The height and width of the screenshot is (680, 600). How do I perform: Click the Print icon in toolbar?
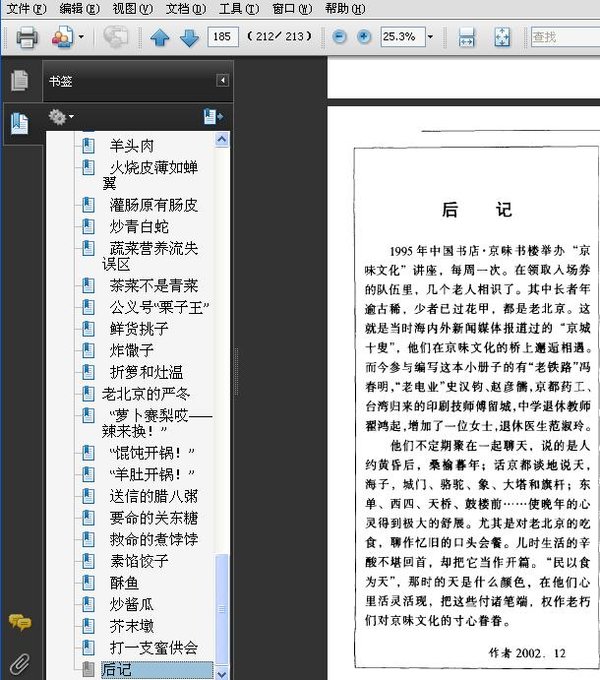point(27,37)
